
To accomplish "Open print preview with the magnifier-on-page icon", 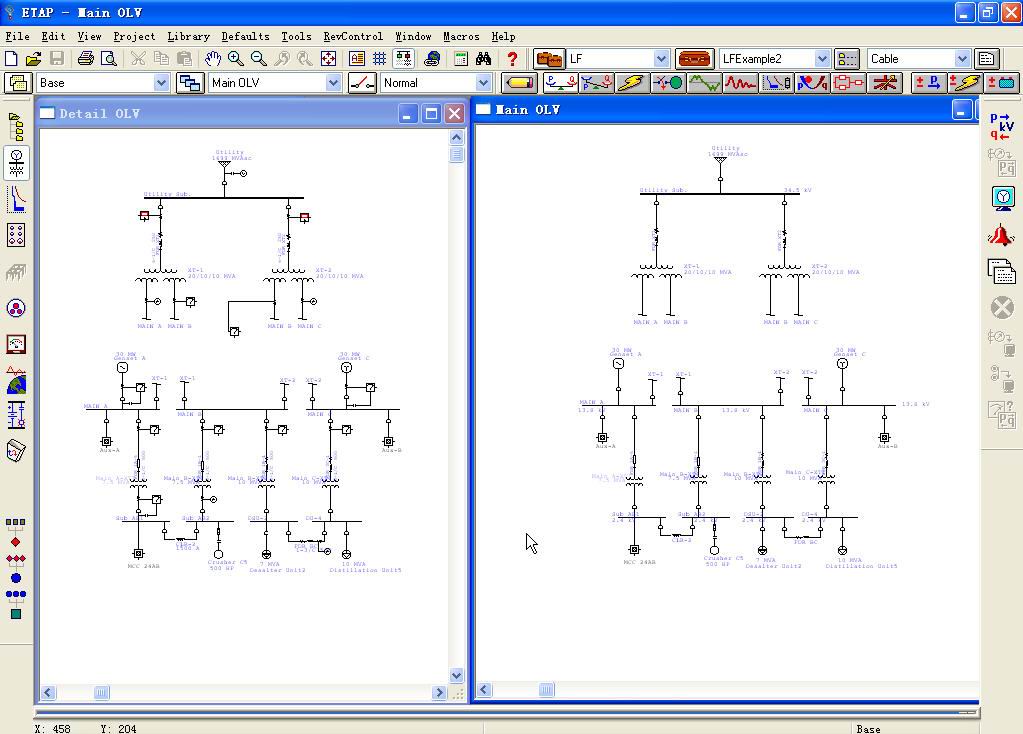I will click(x=108, y=59).
